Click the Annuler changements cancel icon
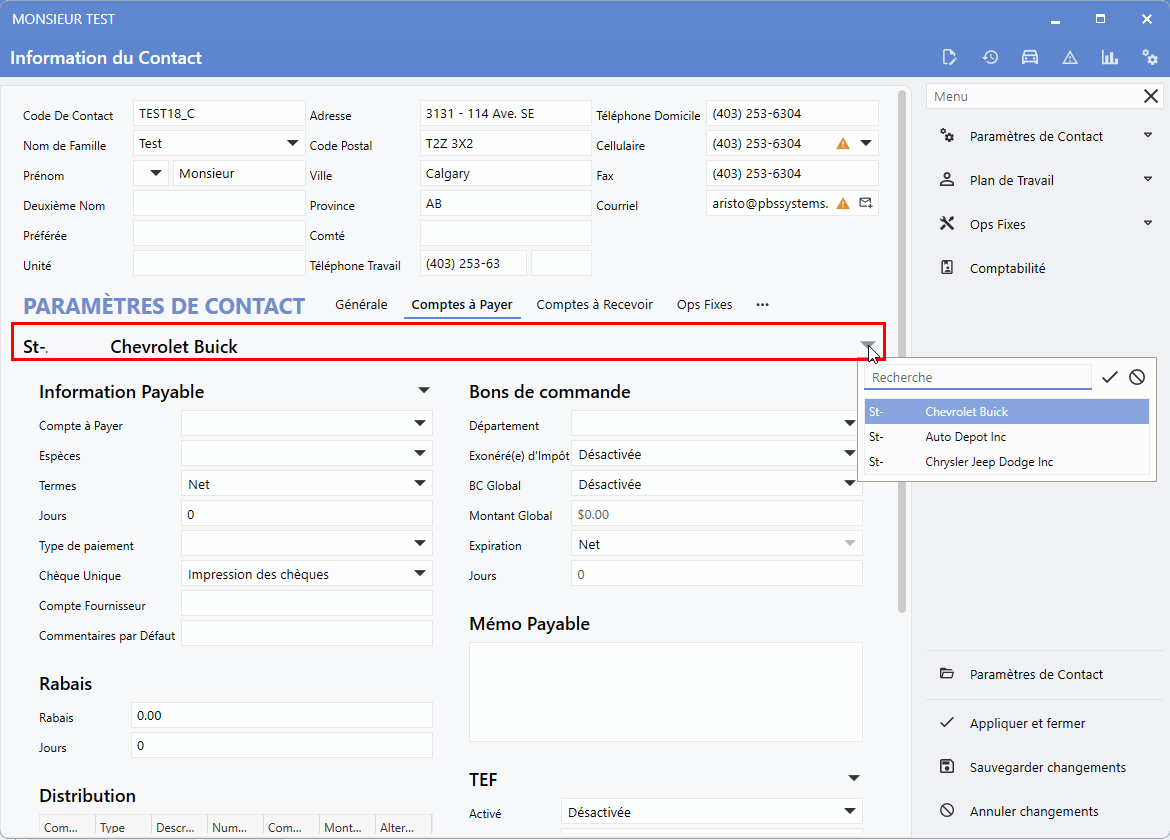Screen dimensions: 1170x840 [947, 810]
